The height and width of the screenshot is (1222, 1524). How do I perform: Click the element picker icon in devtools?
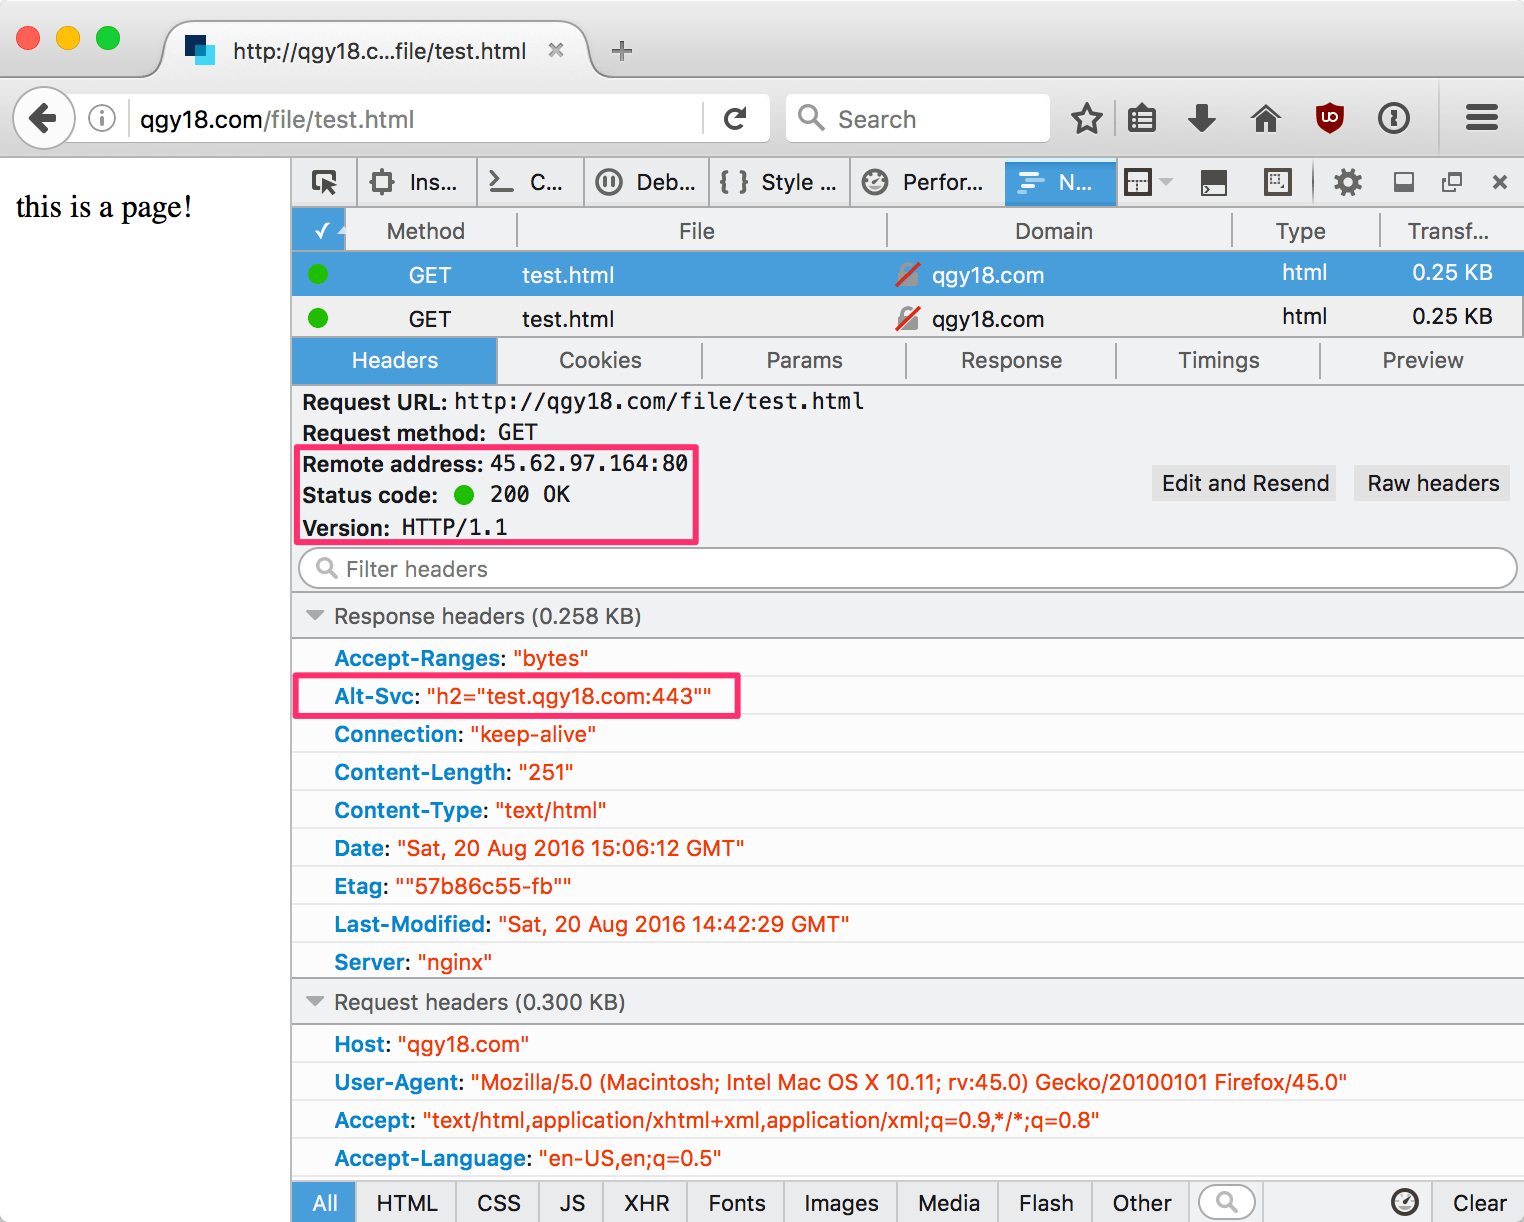pos(324,182)
